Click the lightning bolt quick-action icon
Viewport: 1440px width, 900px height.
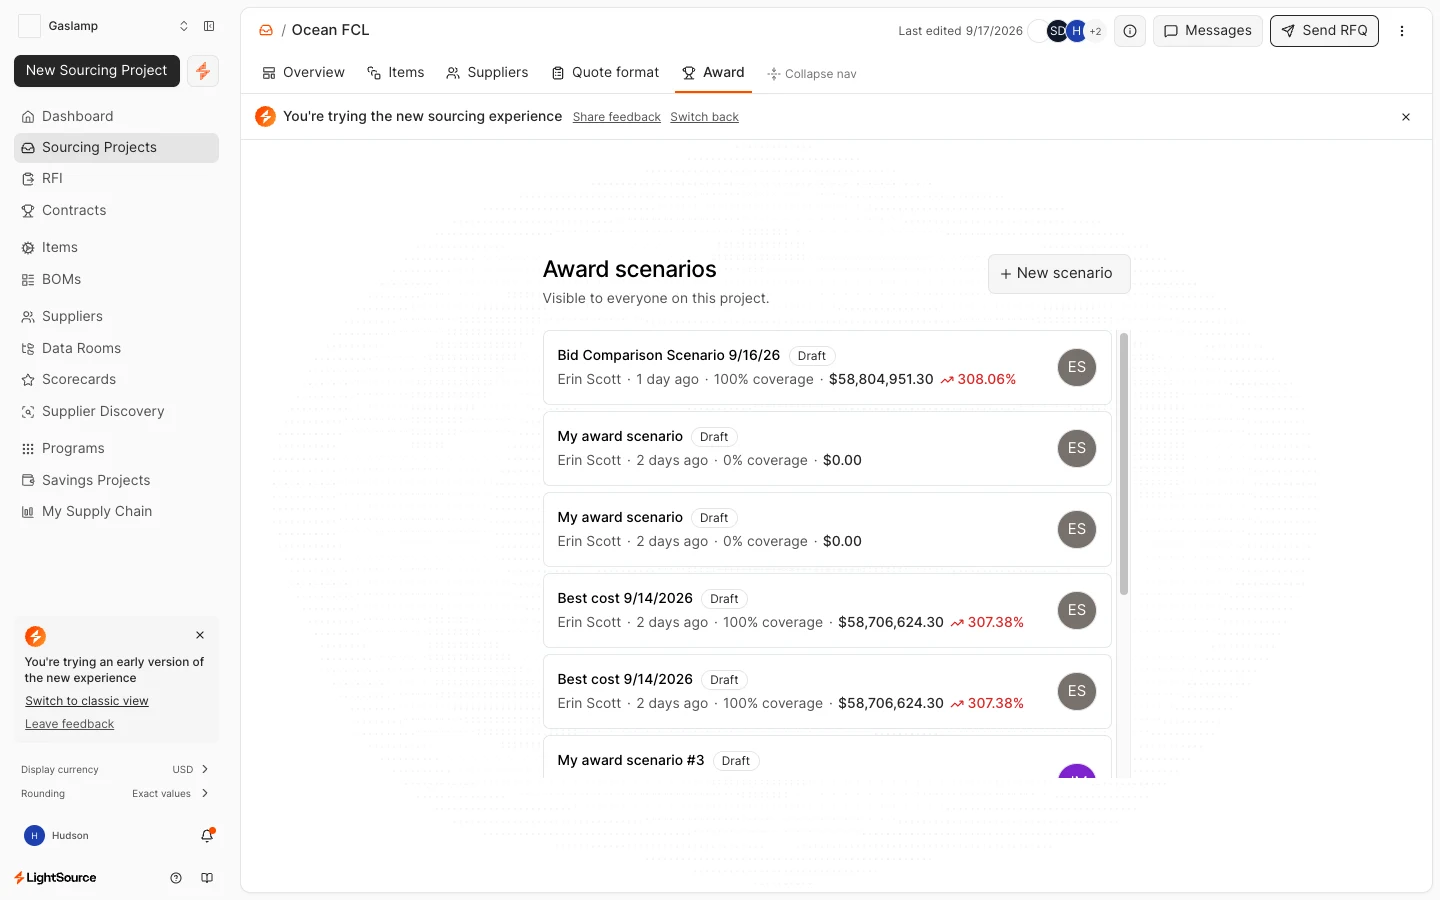pos(203,71)
